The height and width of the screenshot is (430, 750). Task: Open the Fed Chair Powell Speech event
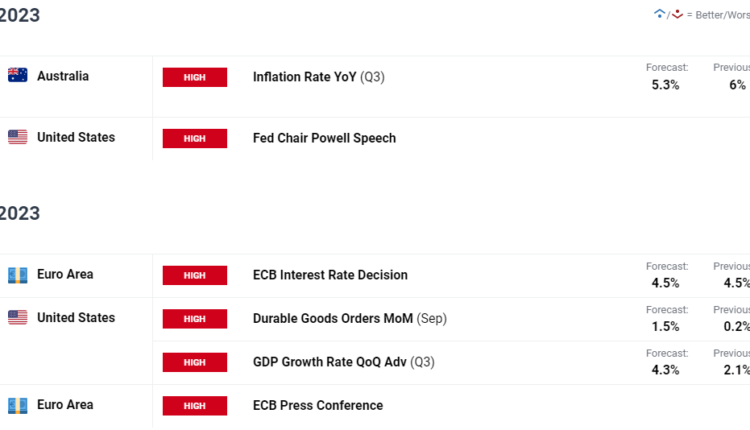coord(324,138)
